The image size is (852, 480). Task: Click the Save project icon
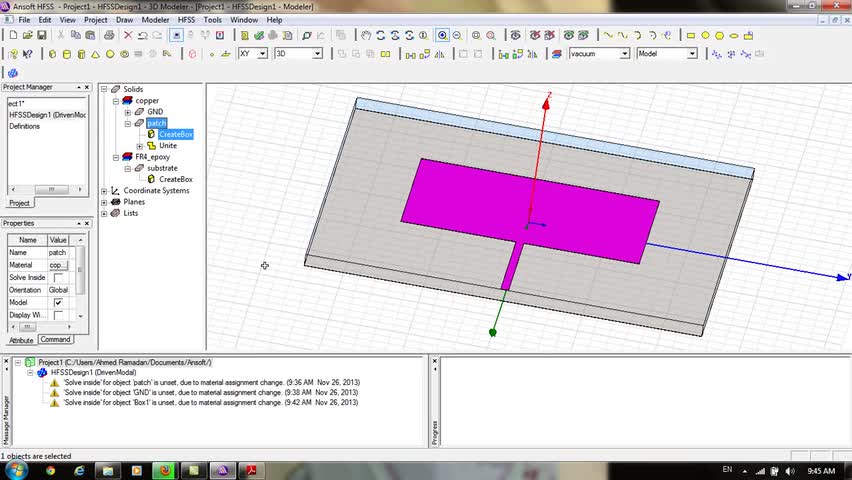point(42,35)
